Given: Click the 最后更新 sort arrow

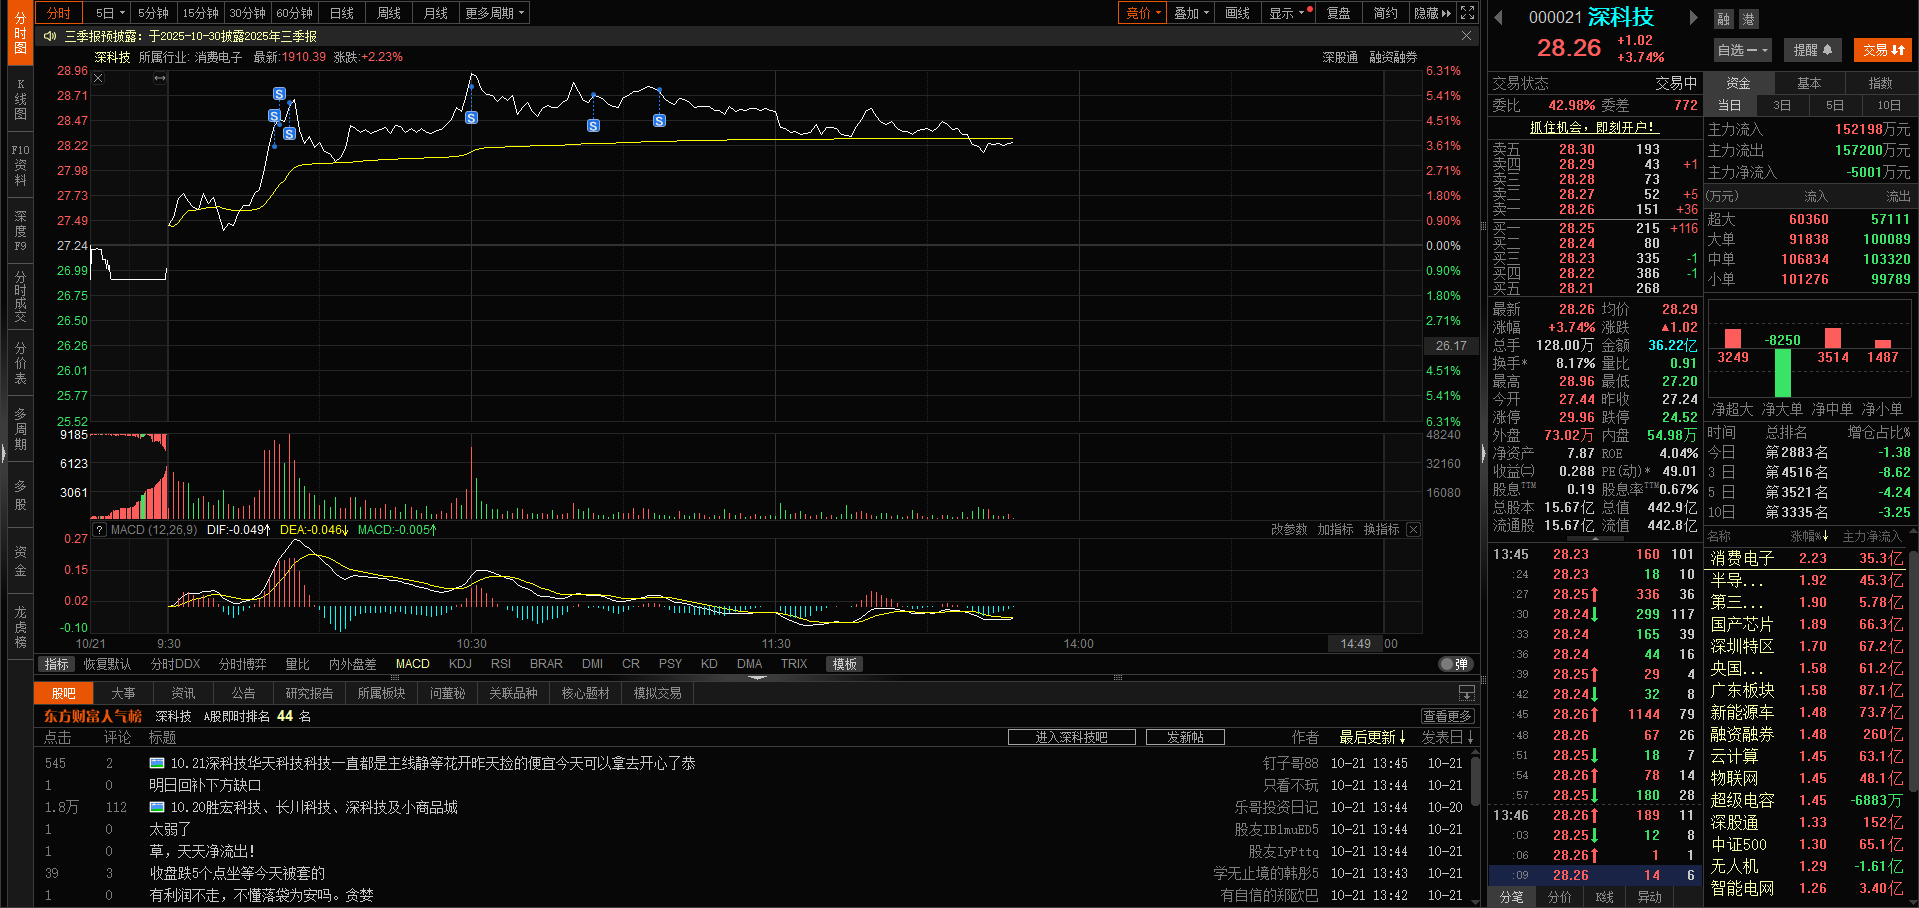Looking at the screenshot, I should (x=1402, y=737).
